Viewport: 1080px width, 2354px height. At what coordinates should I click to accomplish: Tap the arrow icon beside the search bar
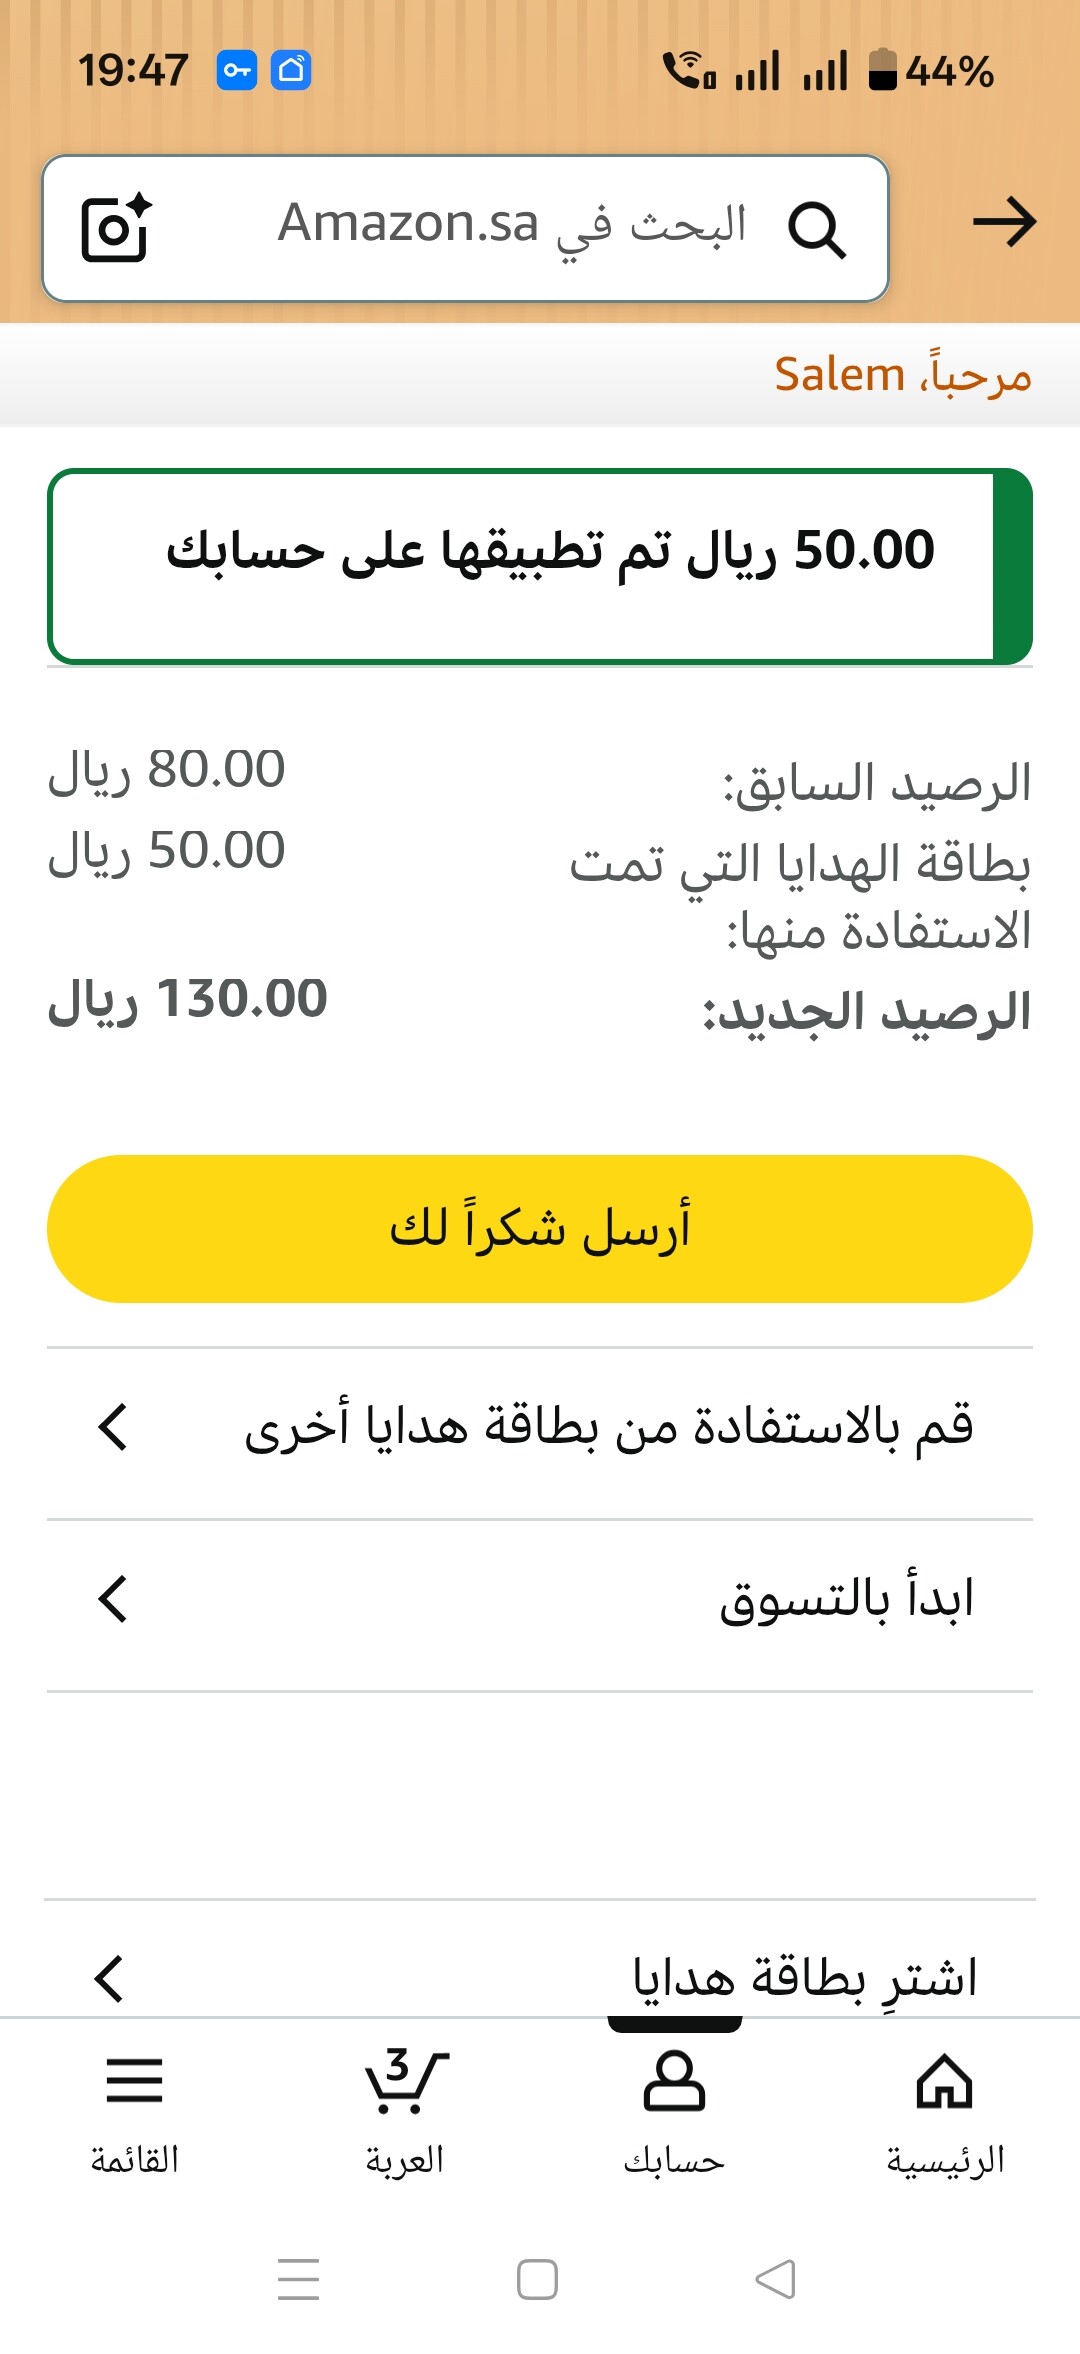click(x=1004, y=222)
